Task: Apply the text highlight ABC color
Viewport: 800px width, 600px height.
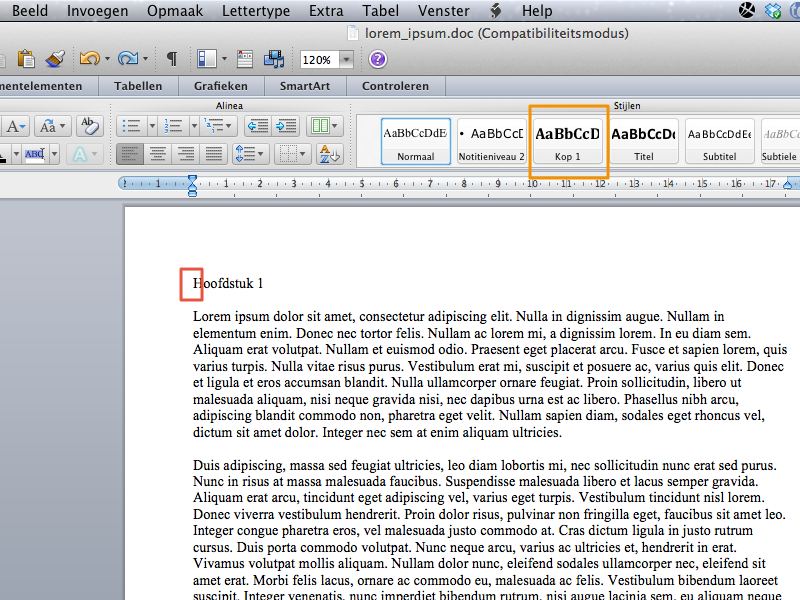Action: click(35, 154)
